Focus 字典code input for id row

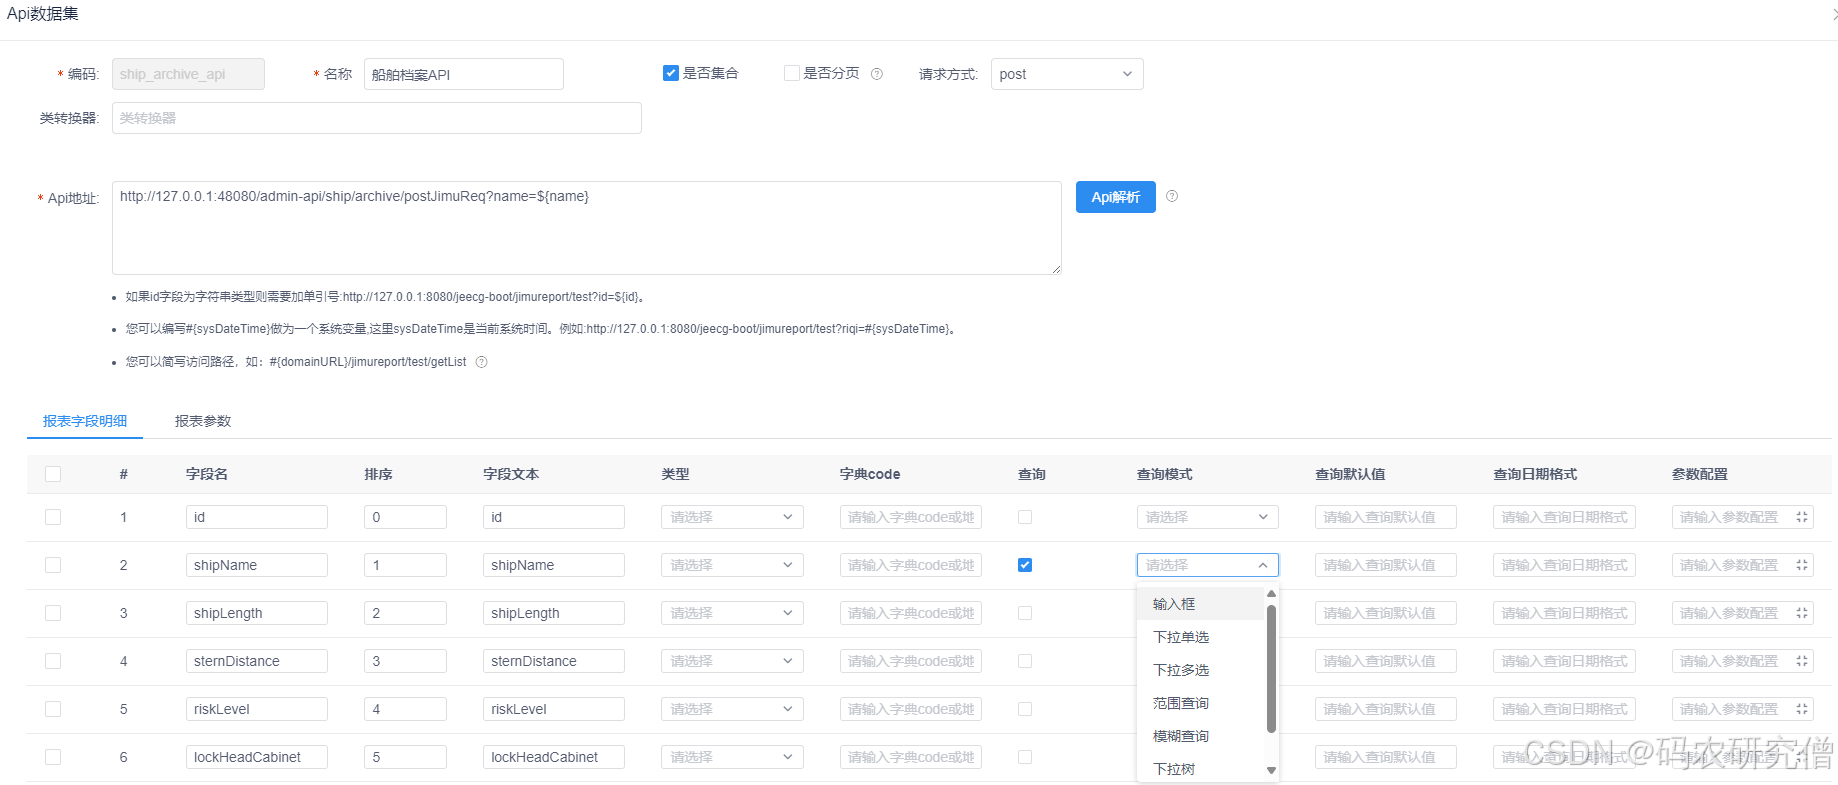(x=911, y=517)
